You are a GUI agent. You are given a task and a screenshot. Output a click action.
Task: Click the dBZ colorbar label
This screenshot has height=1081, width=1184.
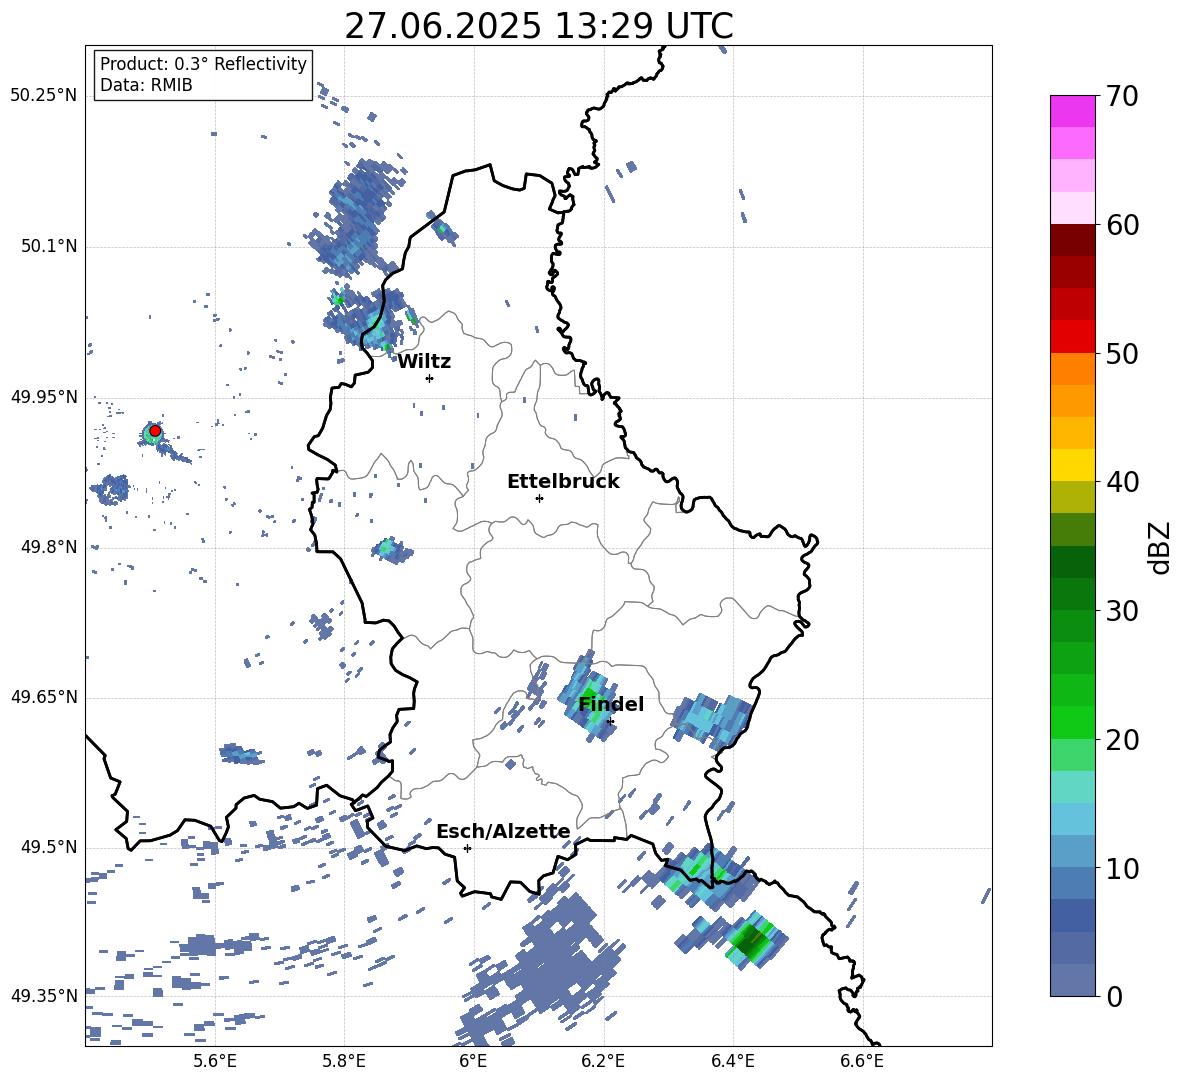[x=1159, y=547]
